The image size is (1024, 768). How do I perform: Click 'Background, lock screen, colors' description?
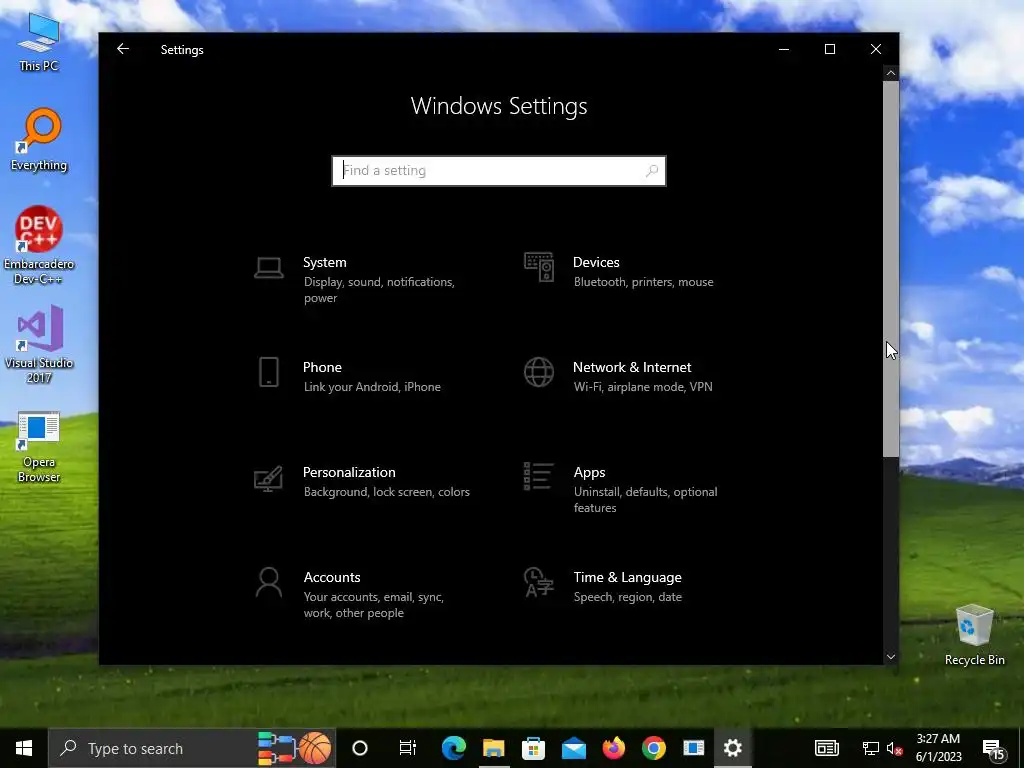pos(387,492)
